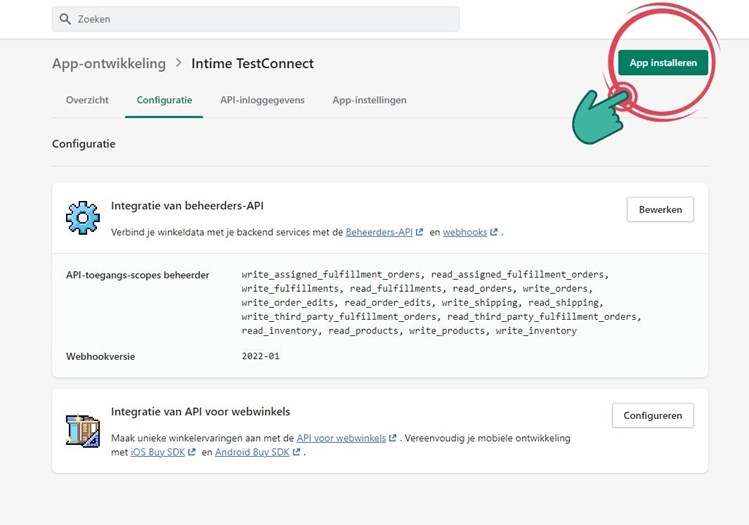Switch to the Overzicht tab
Image resolution: width=749 pixels, height=525 pixels.
tap(87, 100)
